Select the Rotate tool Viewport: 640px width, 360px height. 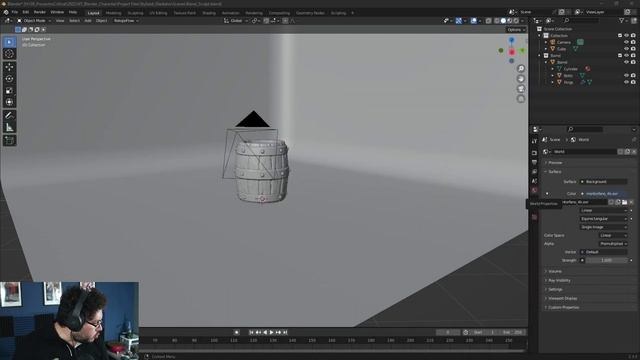pos(9,79)
